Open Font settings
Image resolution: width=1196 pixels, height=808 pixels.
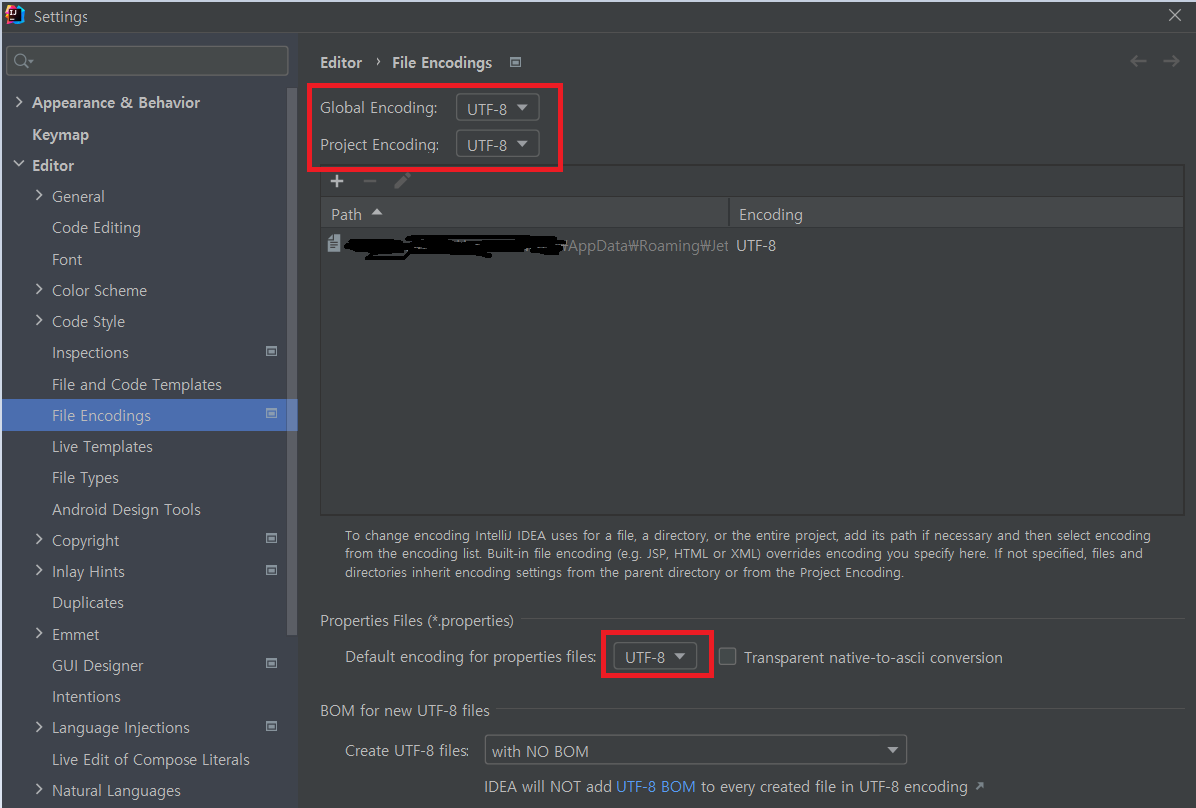tap(67, 259)
